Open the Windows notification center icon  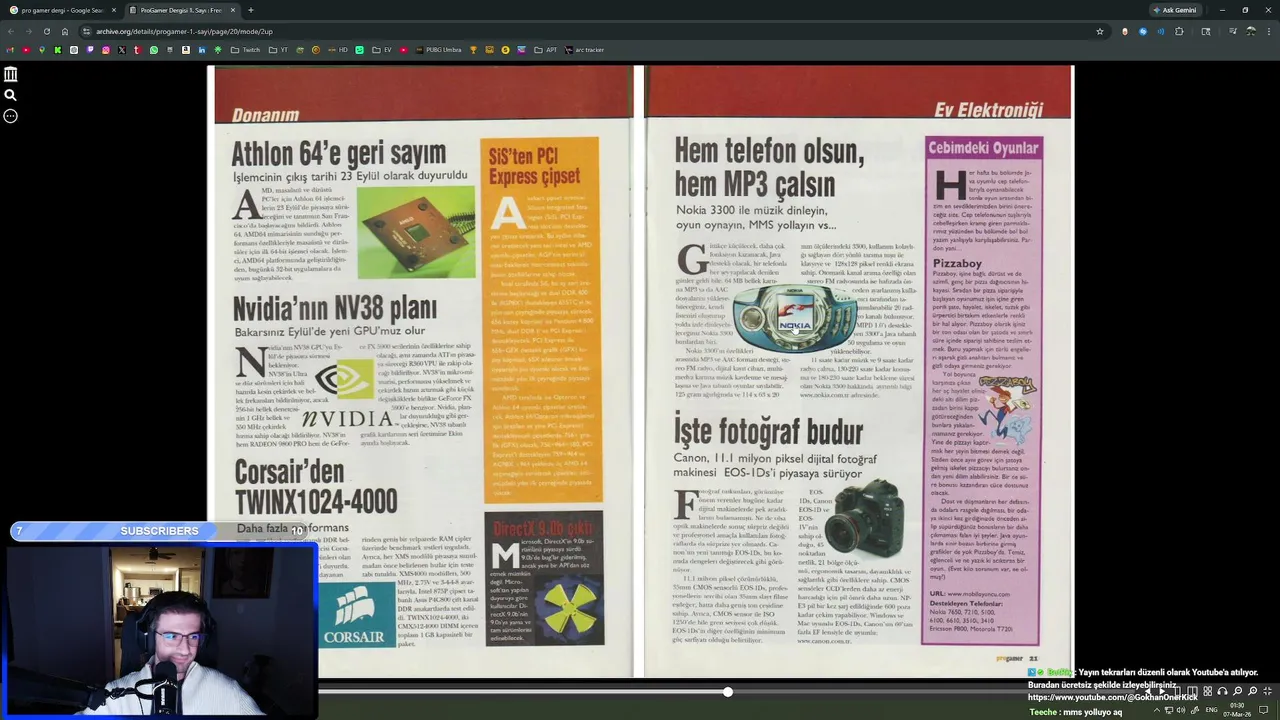(1263, 710)
